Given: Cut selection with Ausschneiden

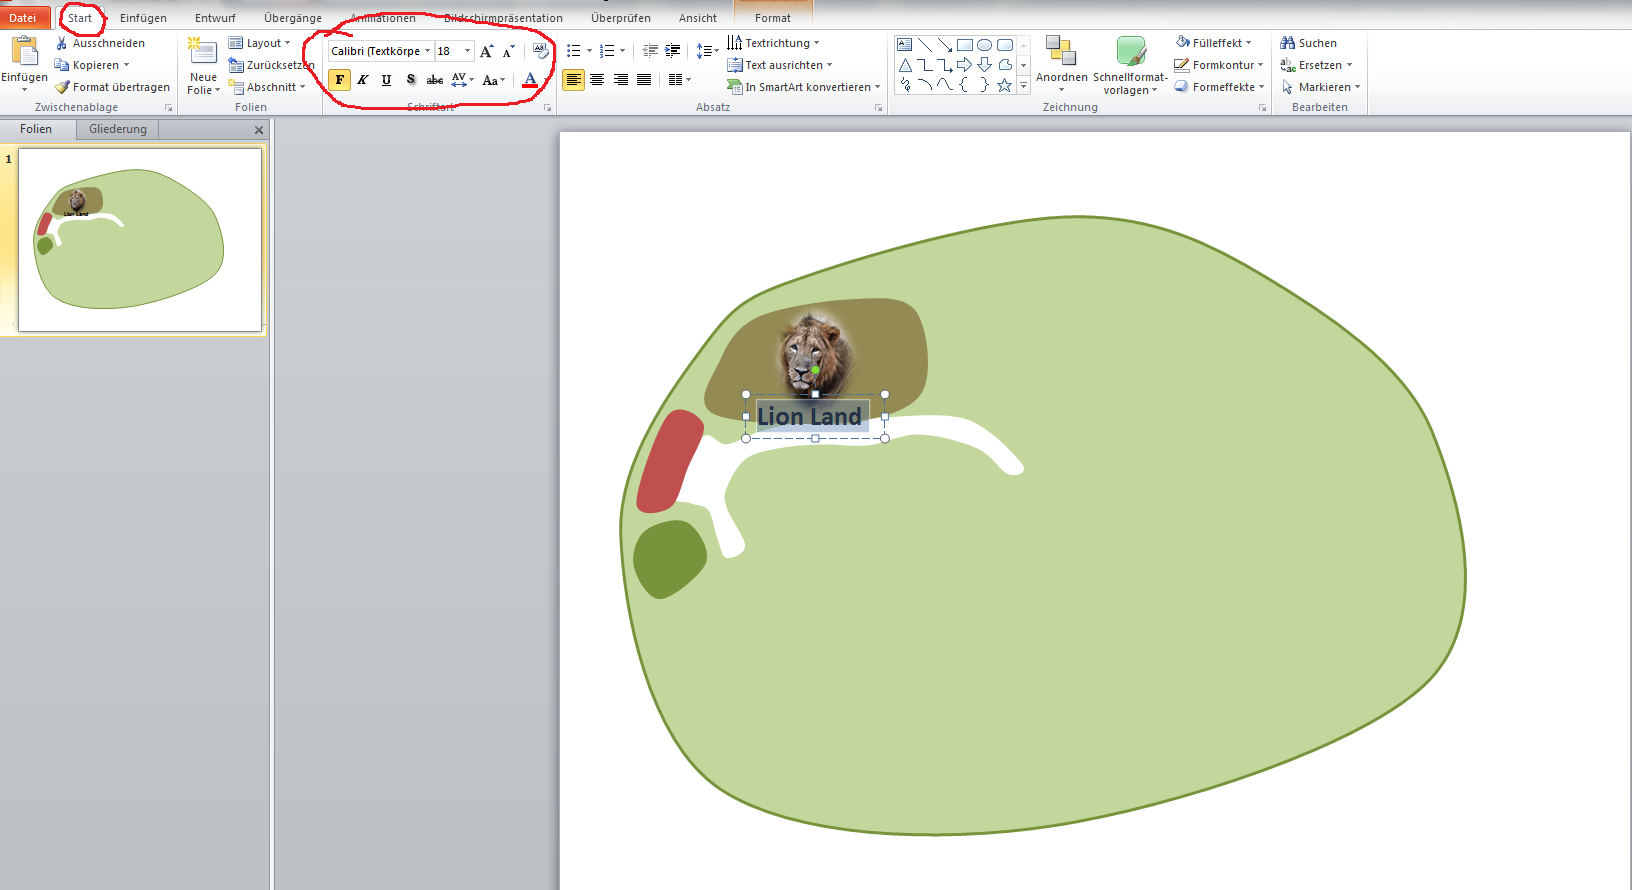Looking at the screenshot, I should [100, 43].
